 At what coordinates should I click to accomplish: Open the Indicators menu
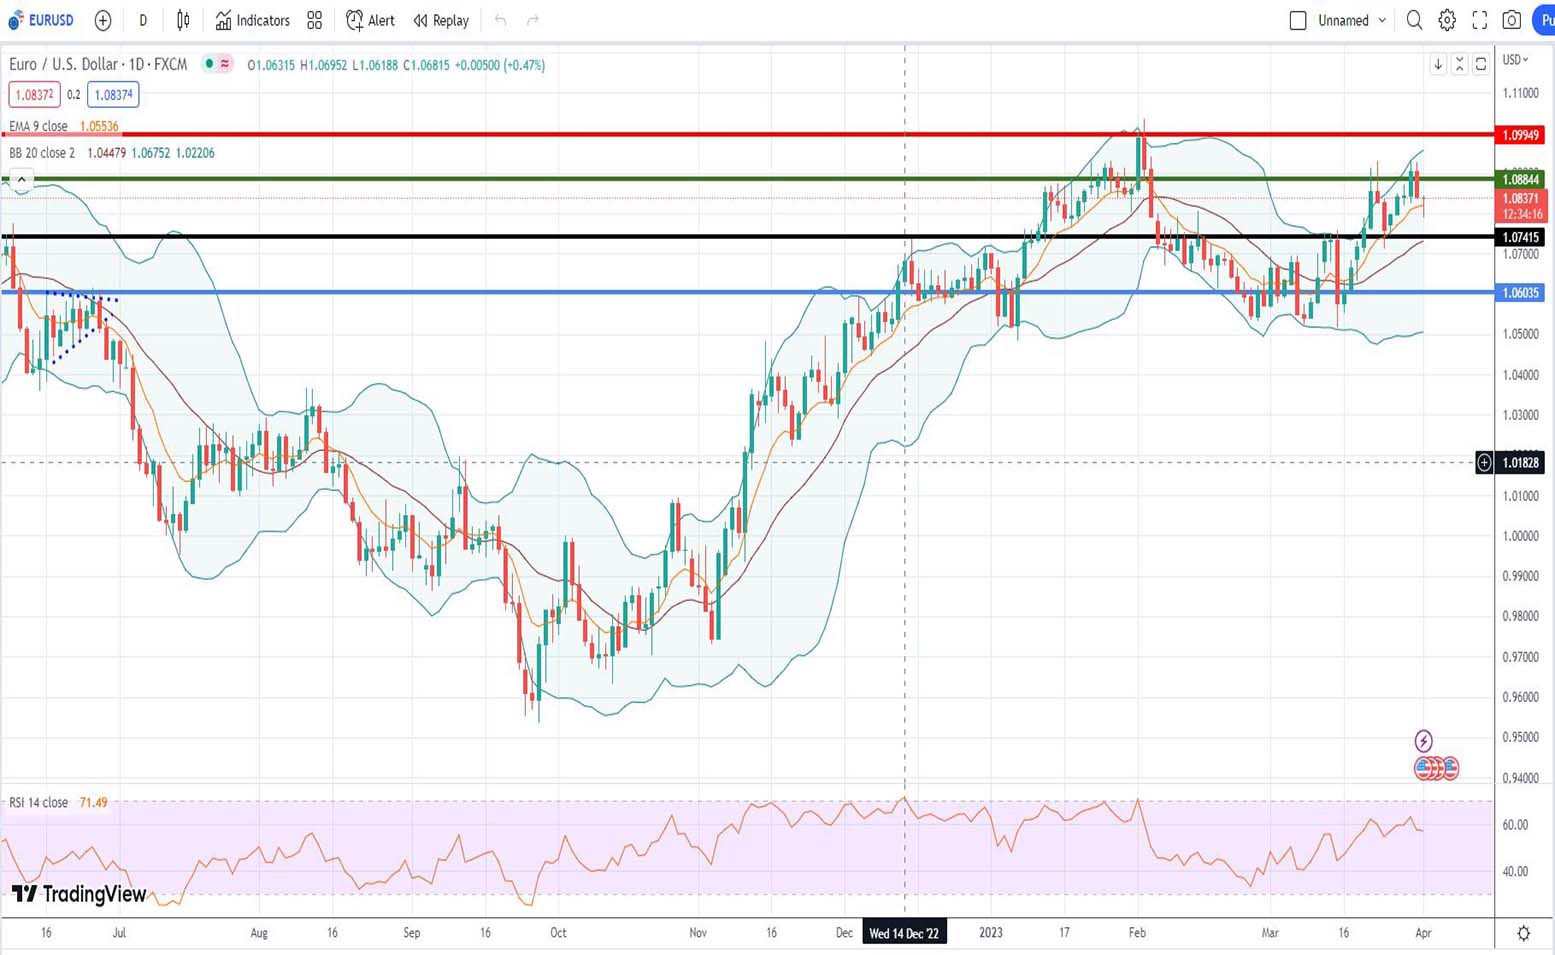[x=252, y=20]
